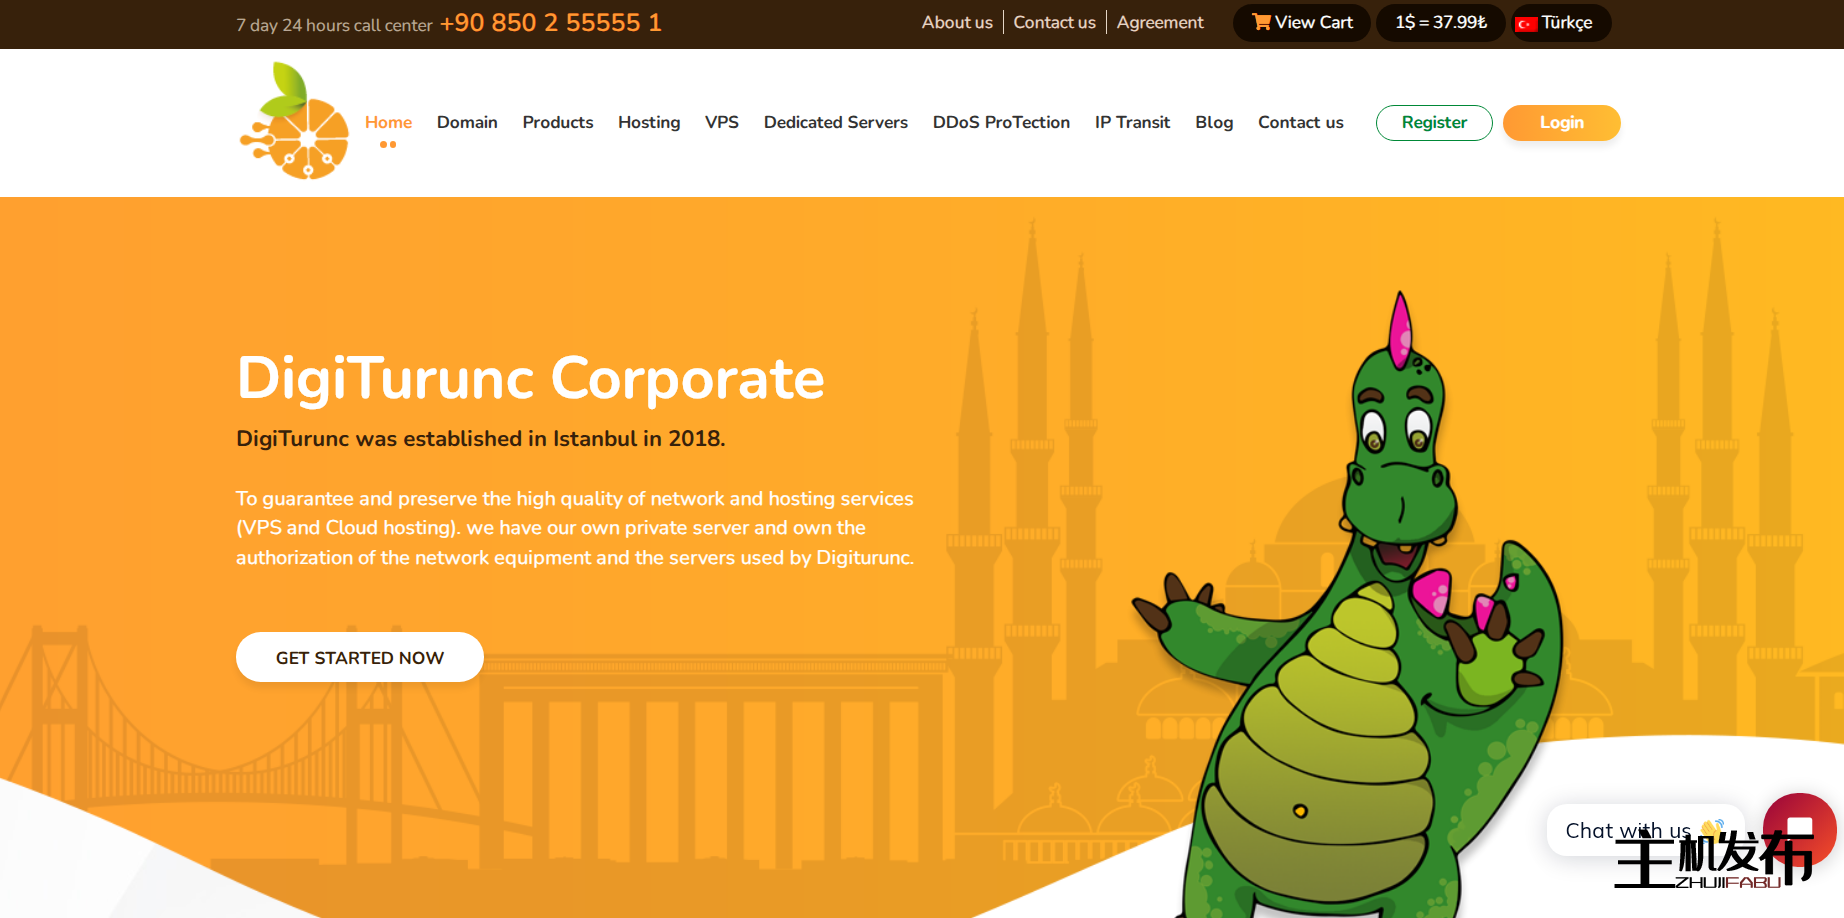The image size is (1844, 918).
Task: Open the IP Transit page
Action: [x=1132, y=122]
